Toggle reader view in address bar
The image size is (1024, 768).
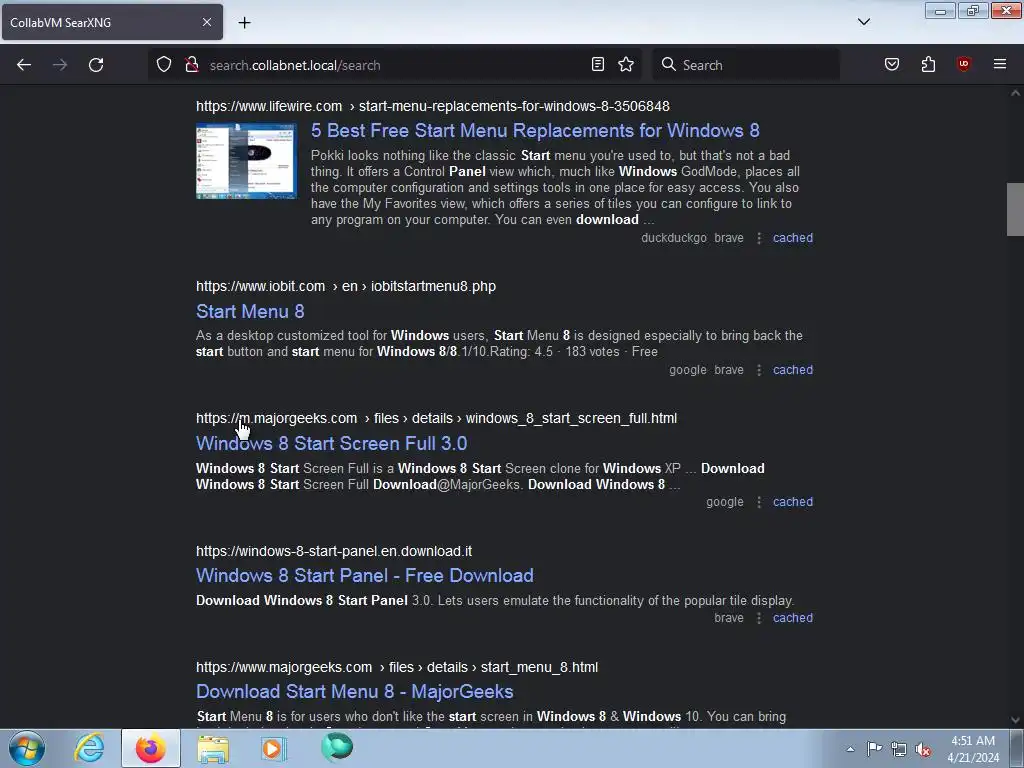(x=598, y=64)
